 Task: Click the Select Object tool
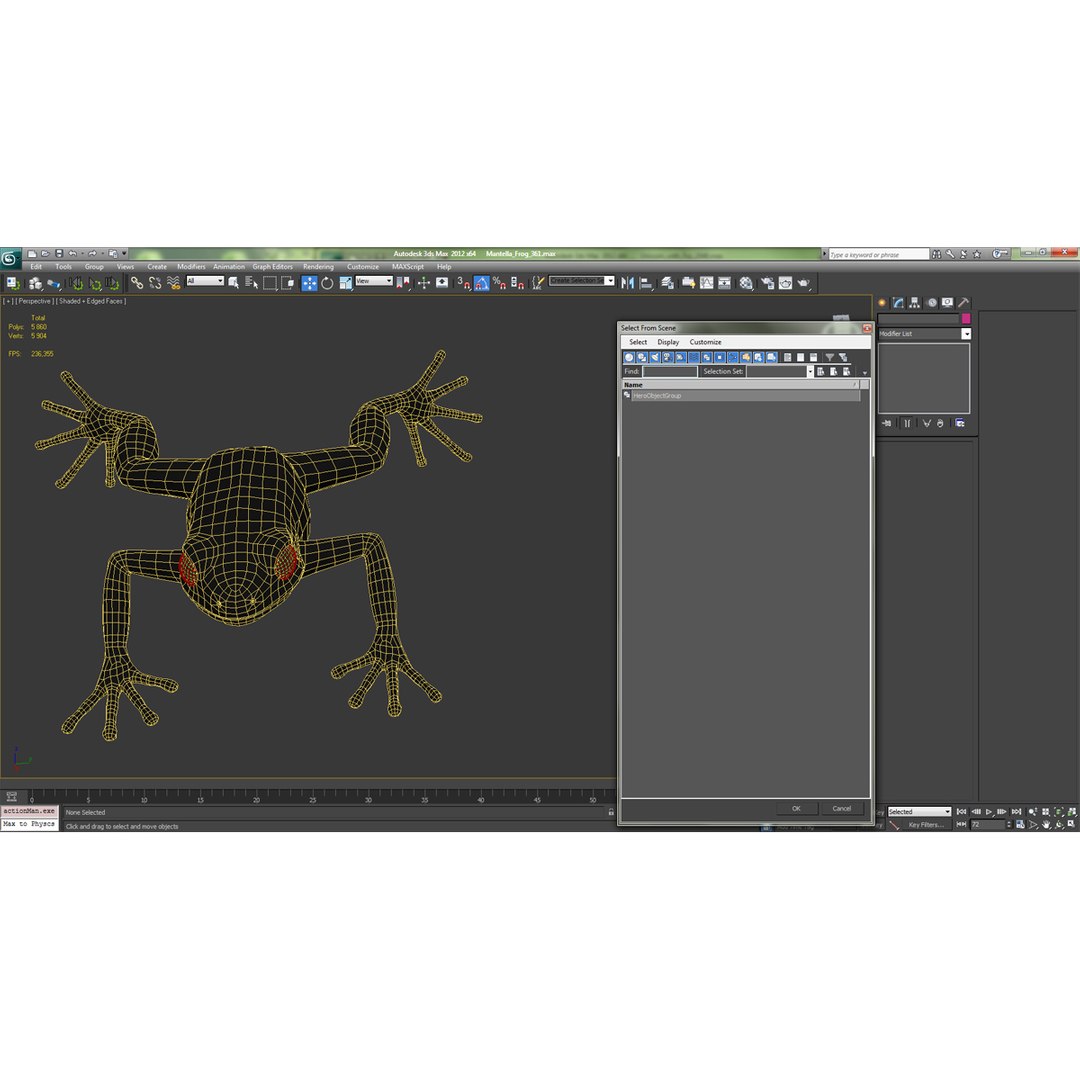tap(233, 282)
